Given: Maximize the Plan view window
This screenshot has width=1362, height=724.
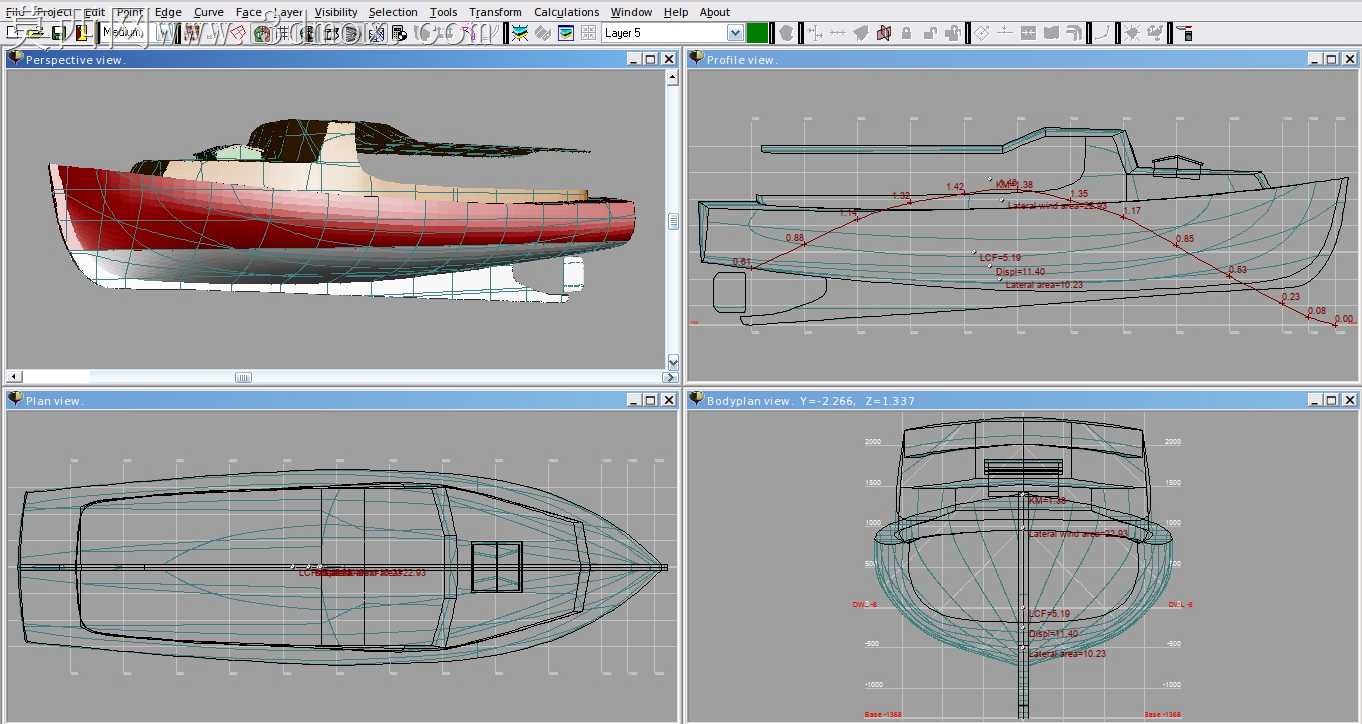Looking at the screenshot, I should [650, 400].
